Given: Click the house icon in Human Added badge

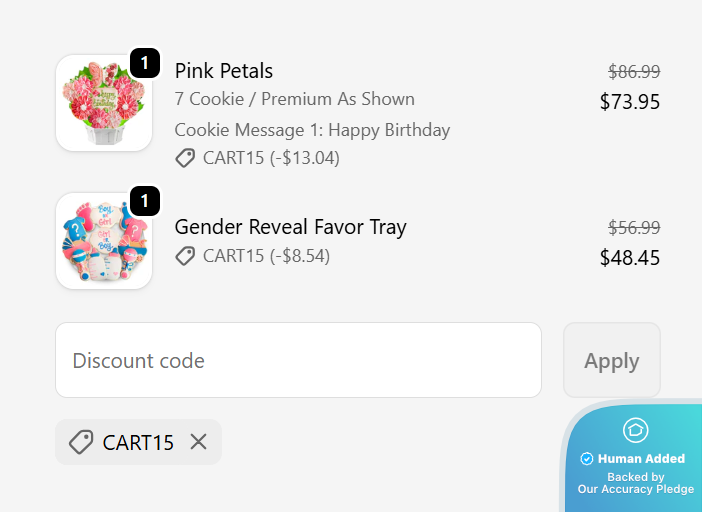Looking at the screenshot, I should tap(635, 430).
